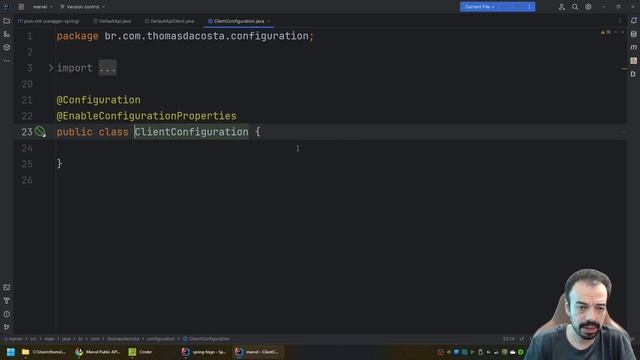This screenshot has height=360, width=640.
Task: Switch to the DefaultApiClient.java tab
Action: click(x=169, y=21)
